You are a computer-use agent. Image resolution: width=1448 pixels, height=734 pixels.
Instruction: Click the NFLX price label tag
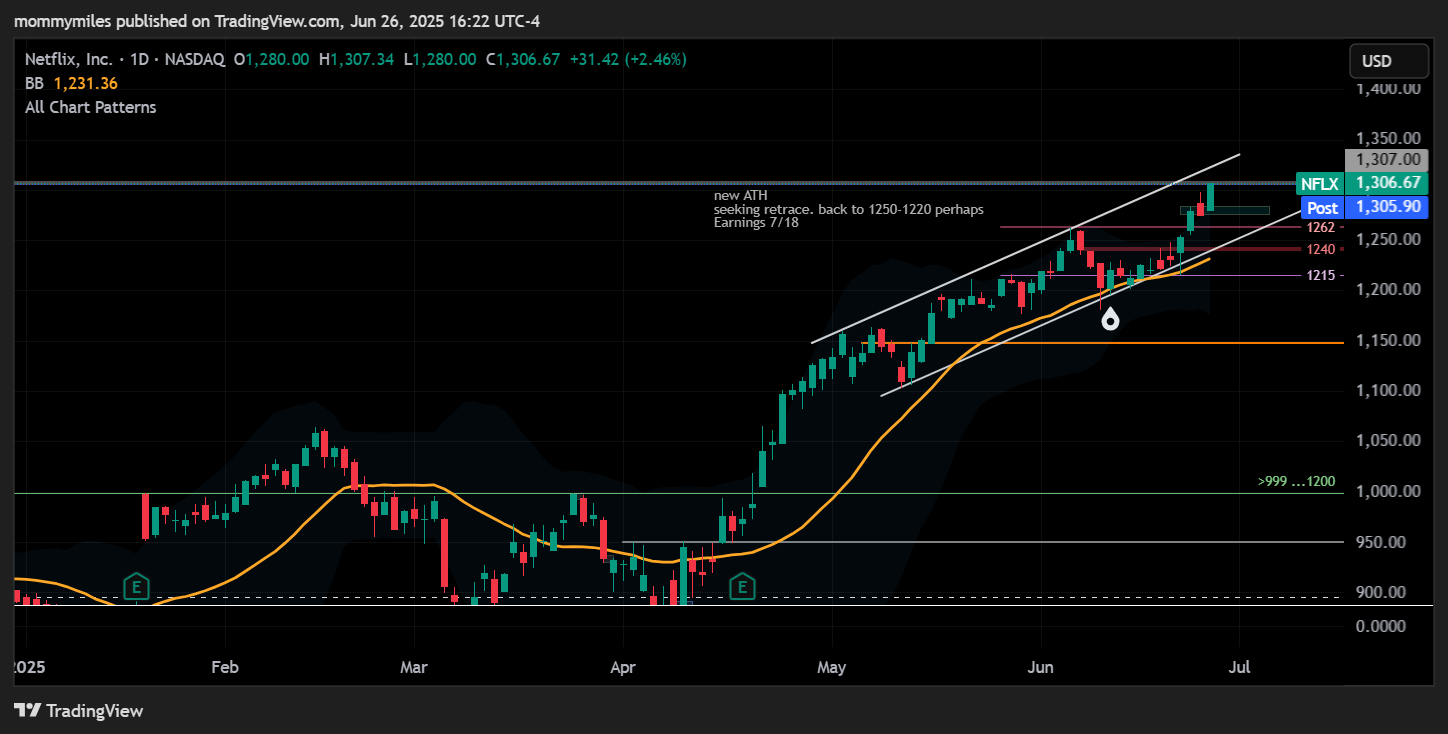pyautogui.click(x=1319, y=183)
